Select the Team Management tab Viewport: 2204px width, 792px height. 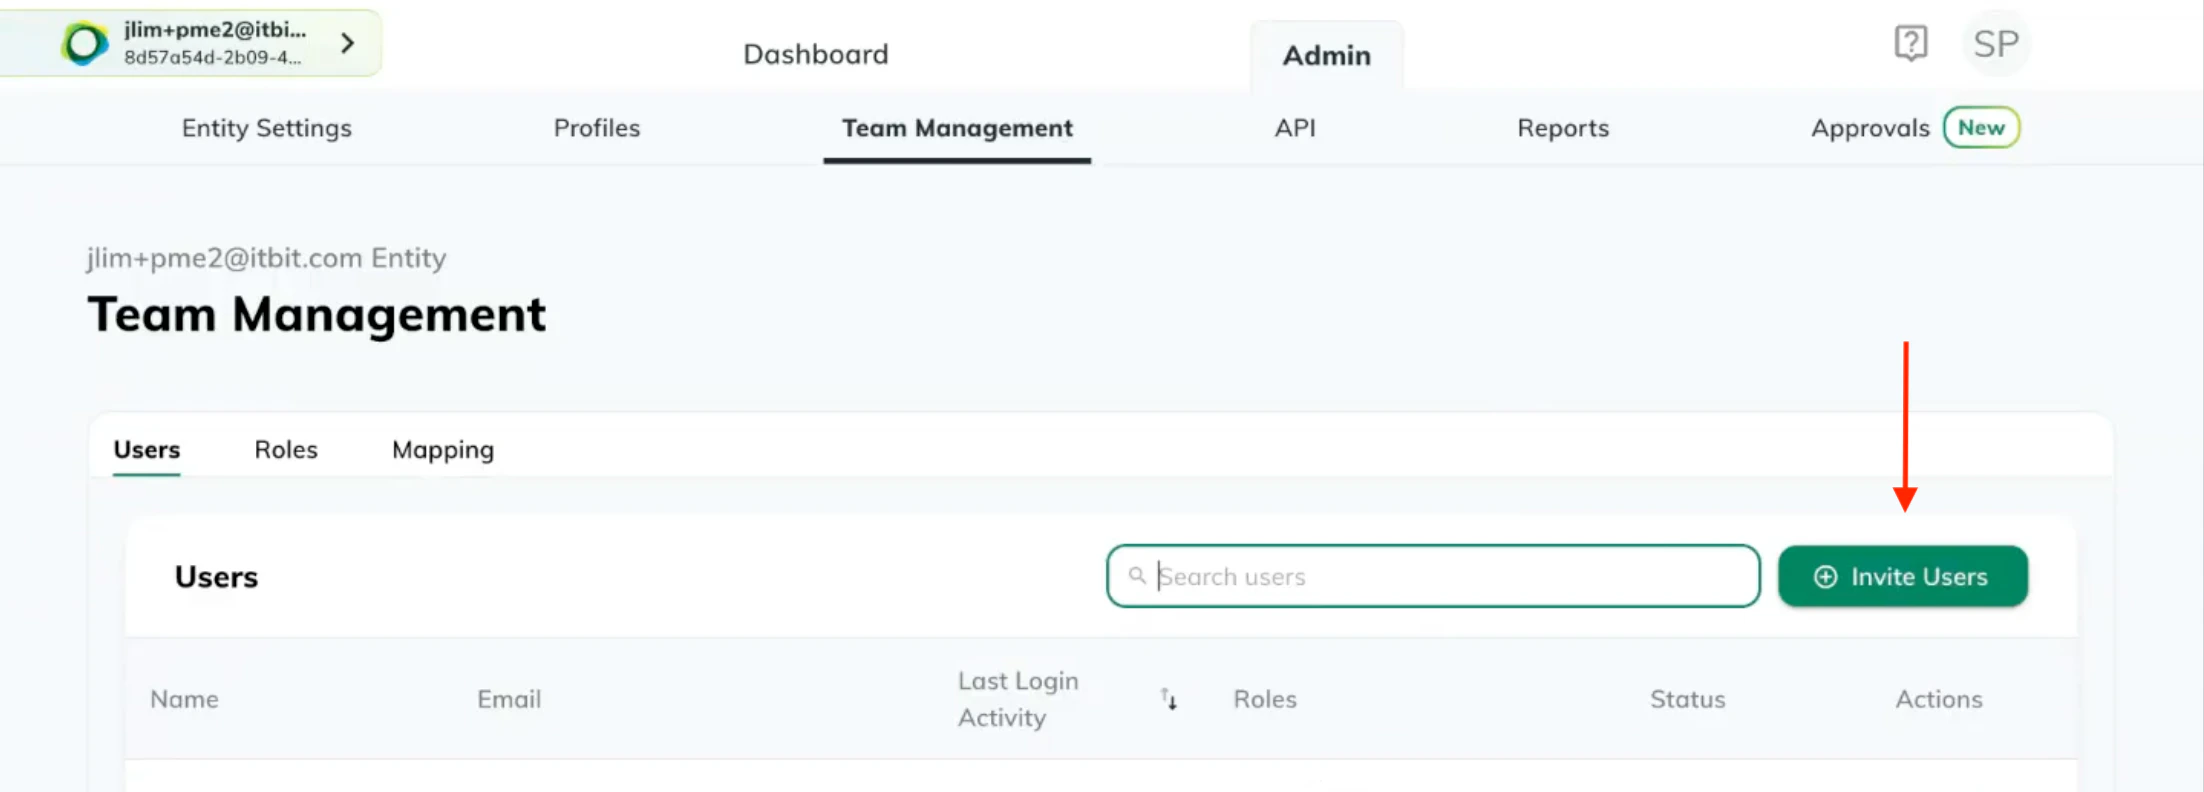[x=957, y=128]
